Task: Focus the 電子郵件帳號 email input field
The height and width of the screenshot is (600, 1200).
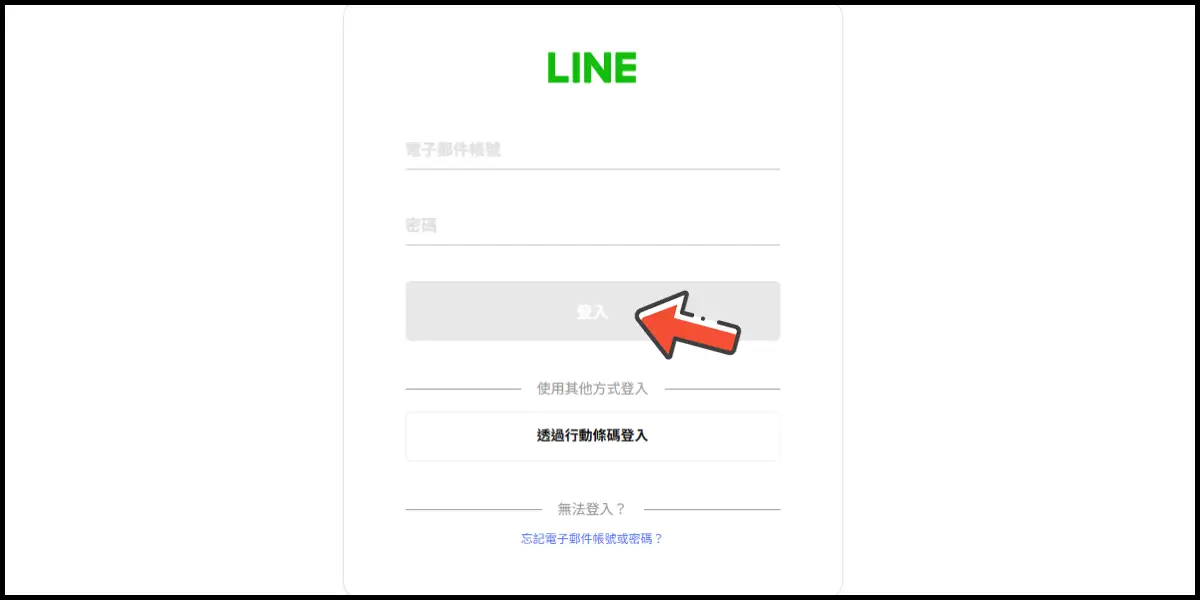Action: click(x=592, y=150)
